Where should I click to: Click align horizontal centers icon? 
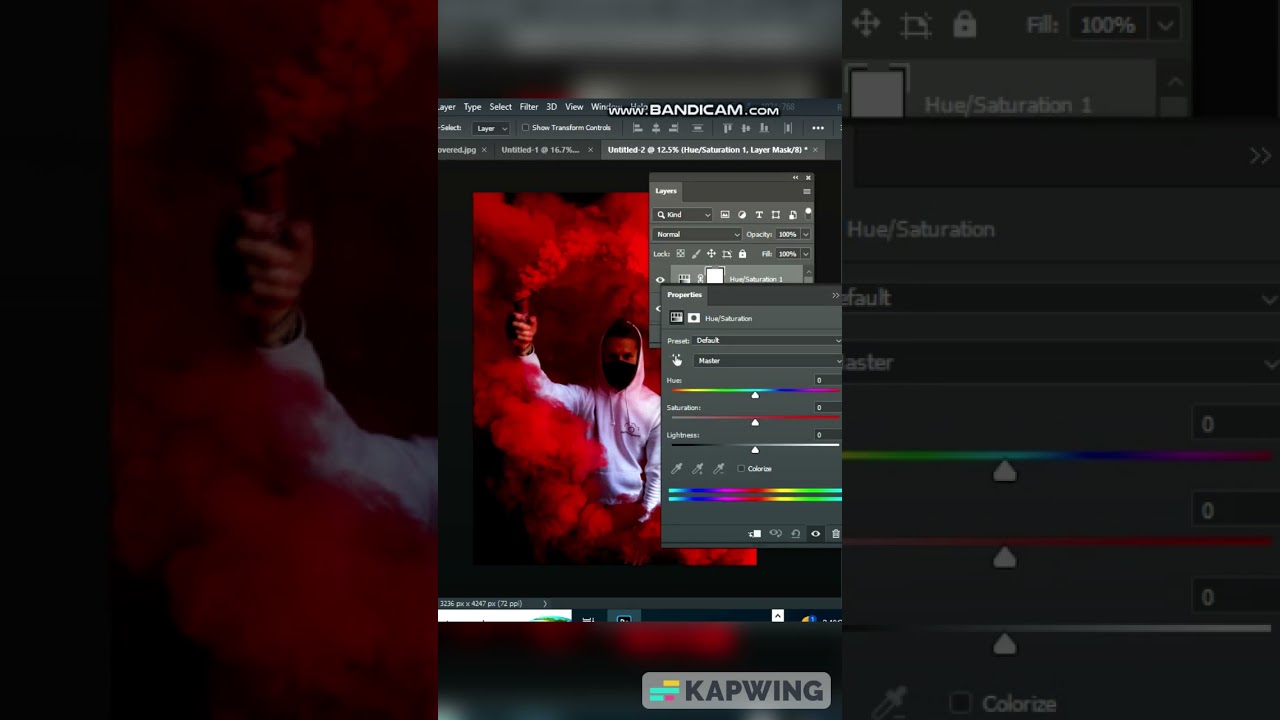point(656,128)
